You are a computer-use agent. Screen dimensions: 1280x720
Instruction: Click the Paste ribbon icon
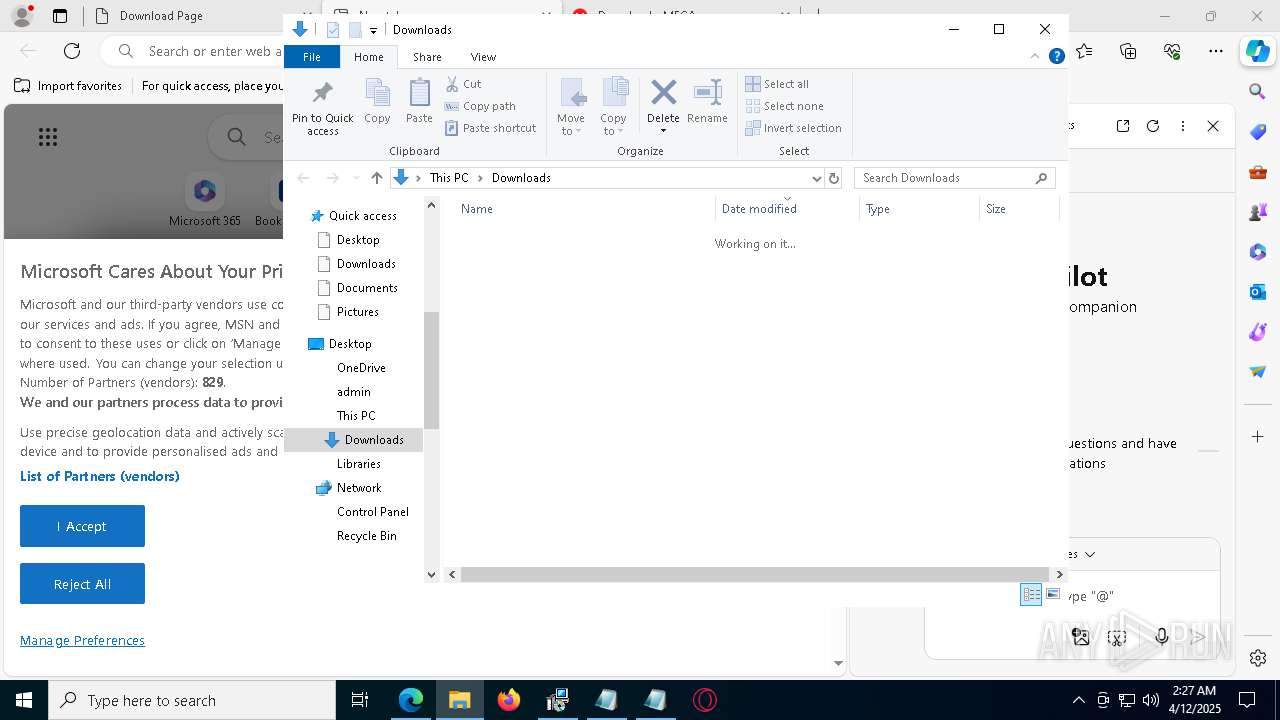tap(419, 102)
